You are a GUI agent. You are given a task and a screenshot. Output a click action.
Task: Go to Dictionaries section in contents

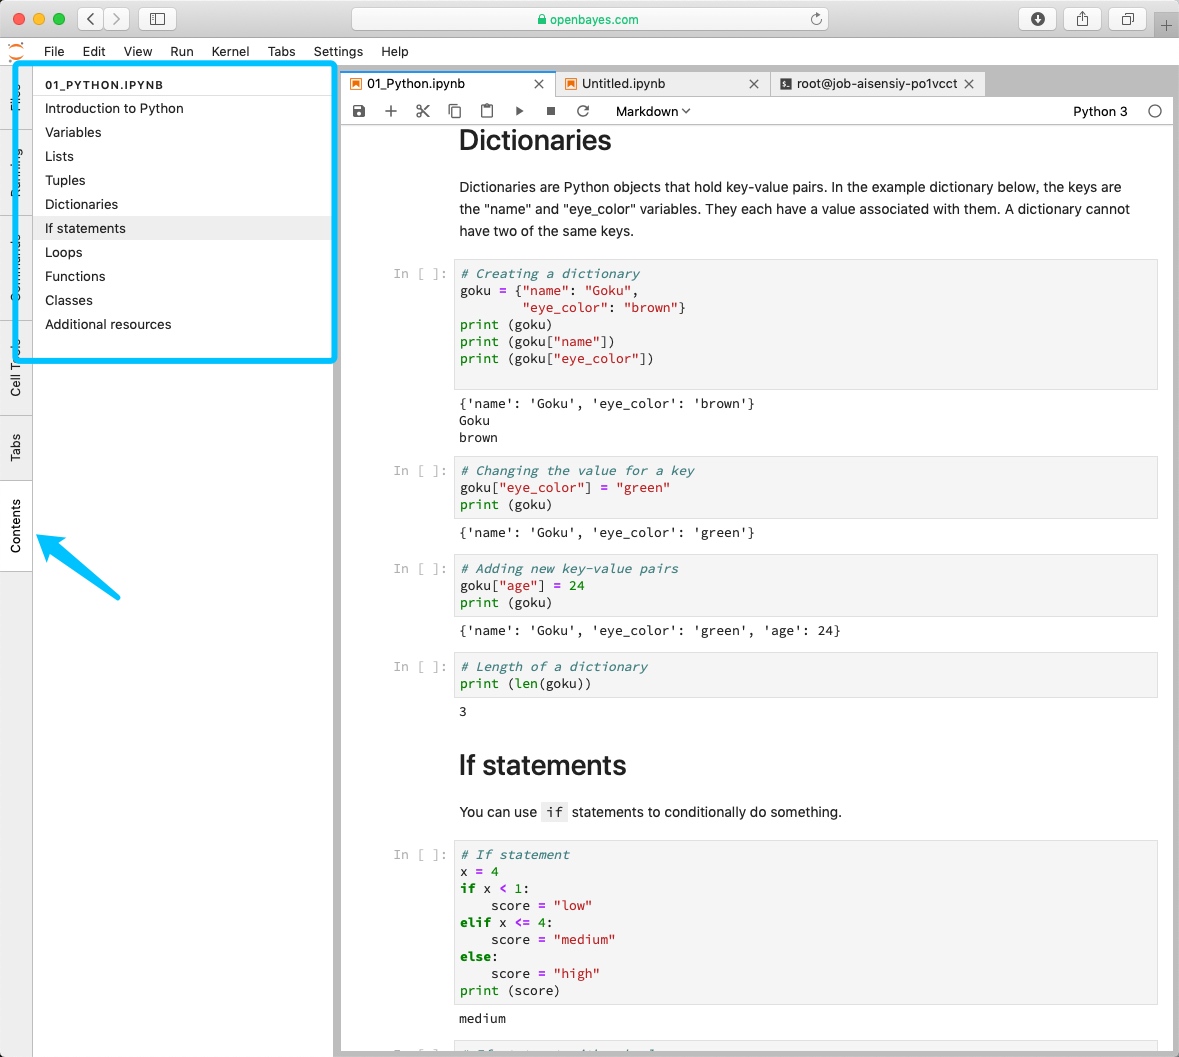coord(82,204)
